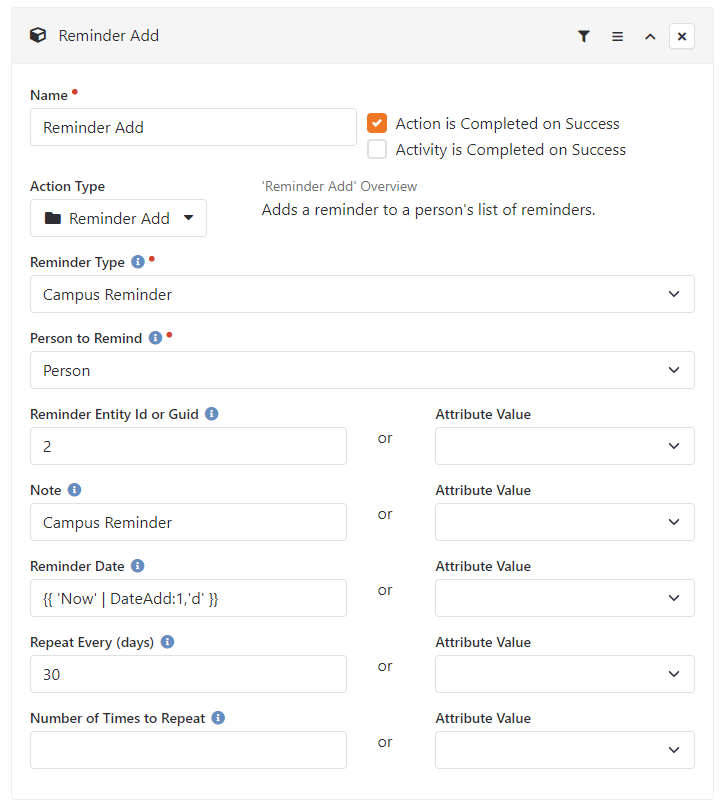Click the Name text field
The height and width of the screenshot is (807, 725).
click(193, 127)
